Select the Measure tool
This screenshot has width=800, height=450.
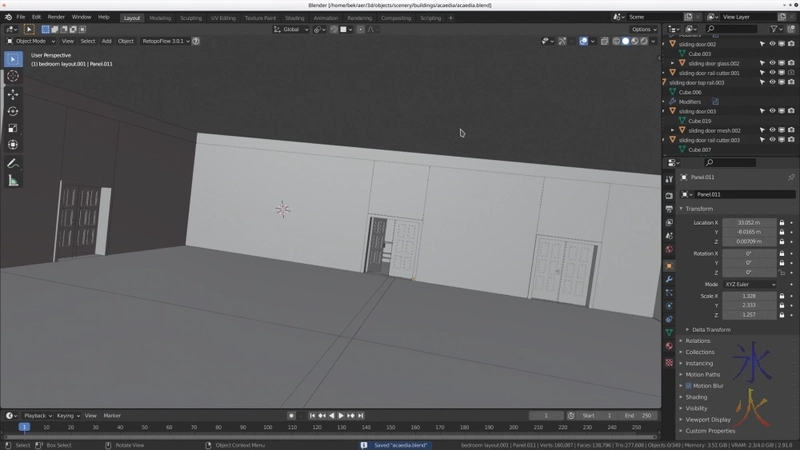(x=13, y=180)
